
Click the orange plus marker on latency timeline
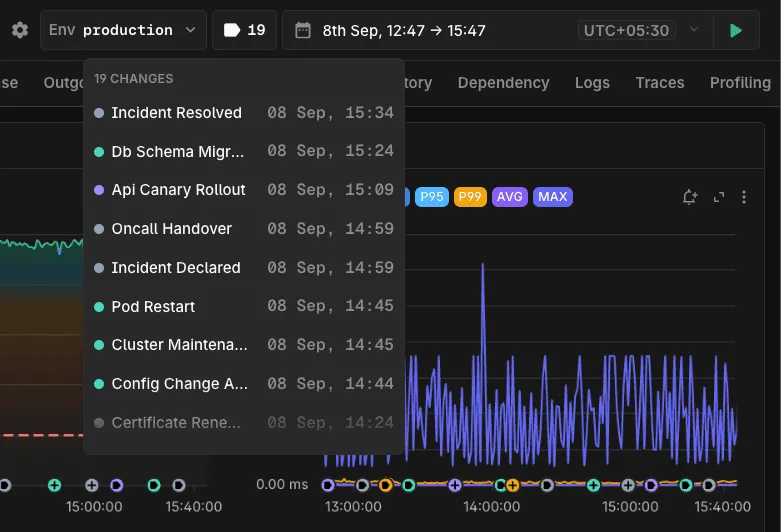tap(512, 485)
